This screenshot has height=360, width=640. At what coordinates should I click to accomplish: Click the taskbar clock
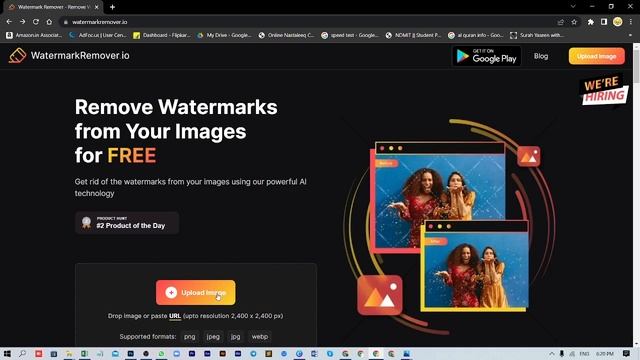(x=604, y=354)
